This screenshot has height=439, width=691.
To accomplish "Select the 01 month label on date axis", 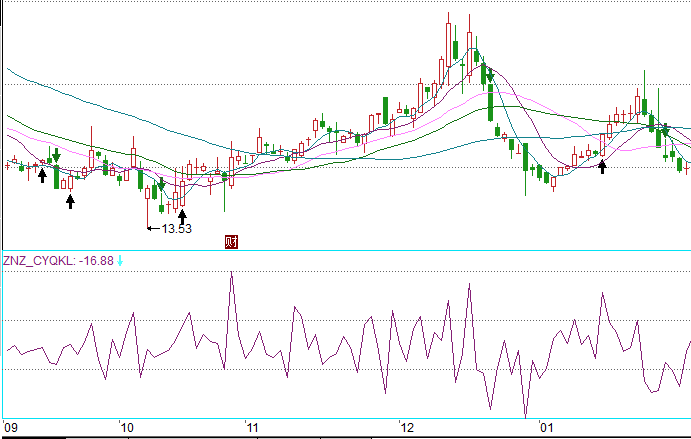I will (x=546, y=428).
